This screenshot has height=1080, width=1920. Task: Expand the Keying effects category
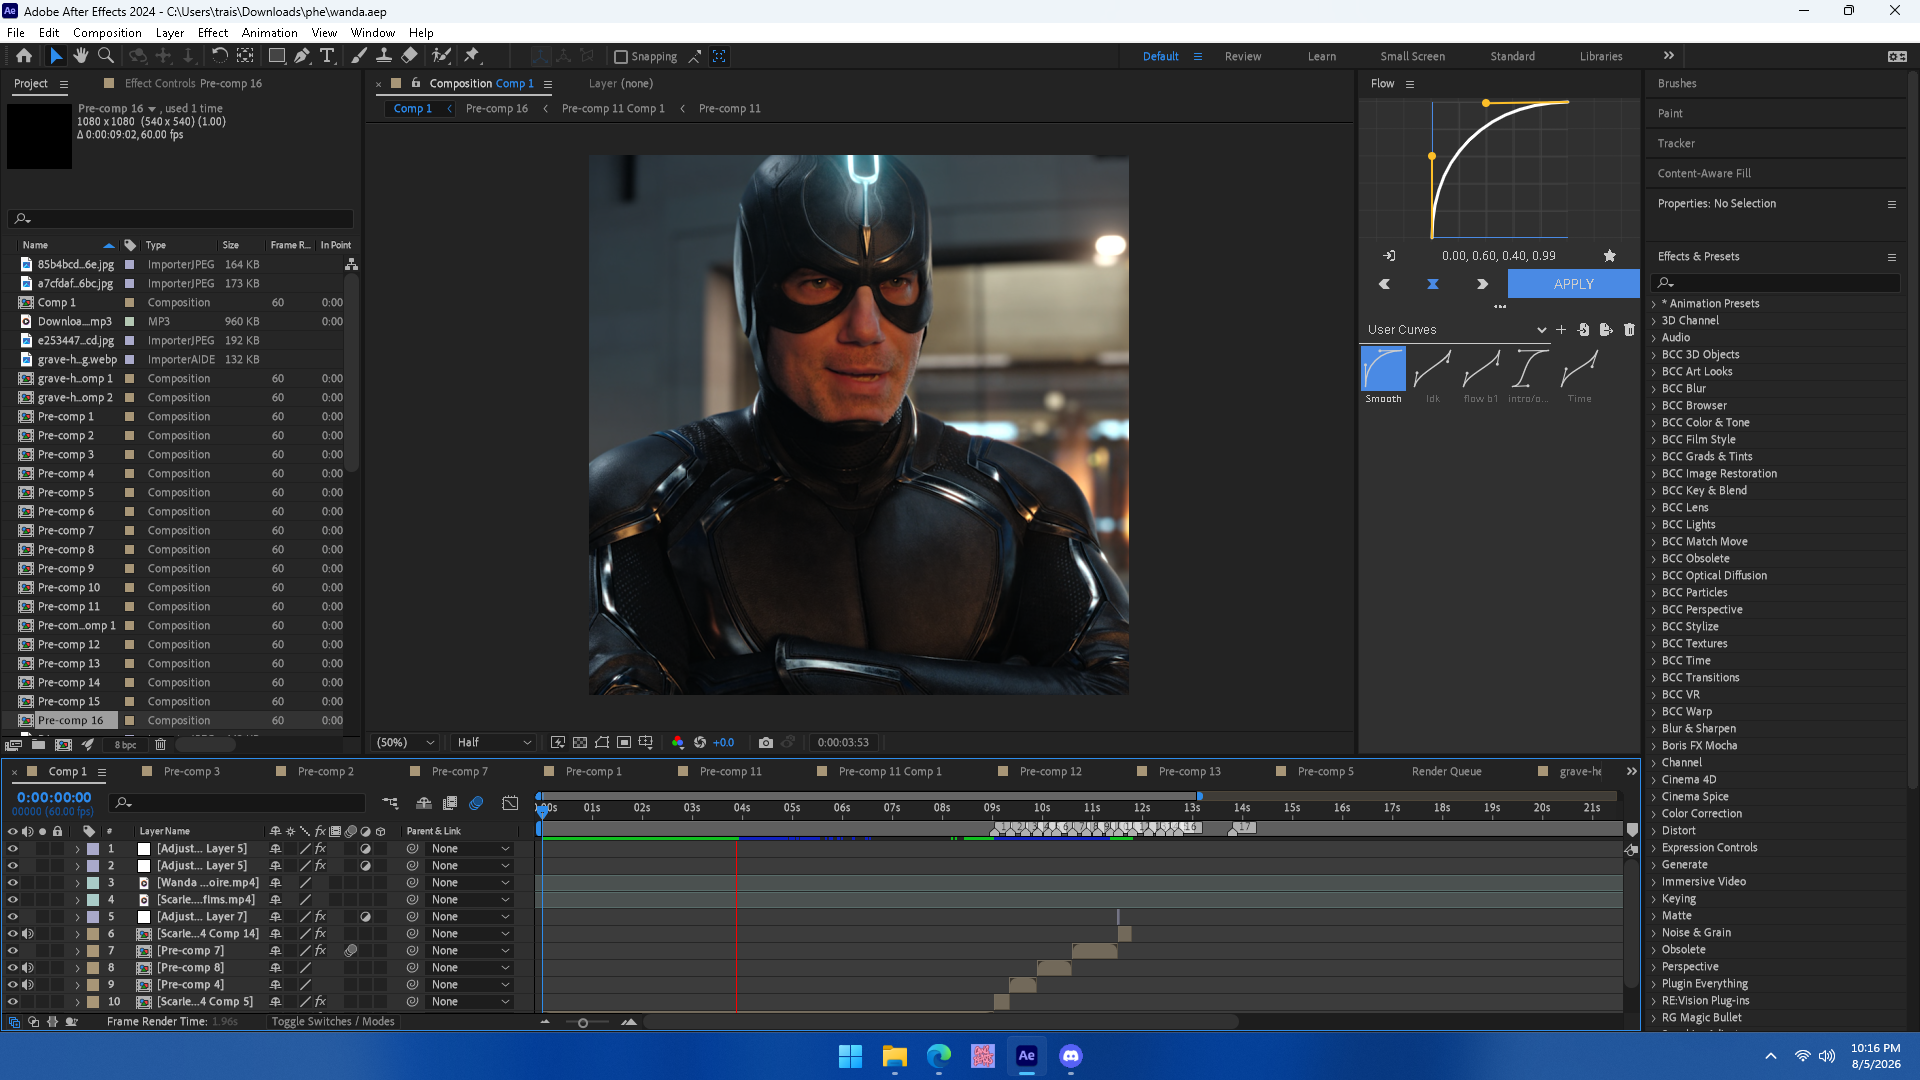tap(1654, 899)
